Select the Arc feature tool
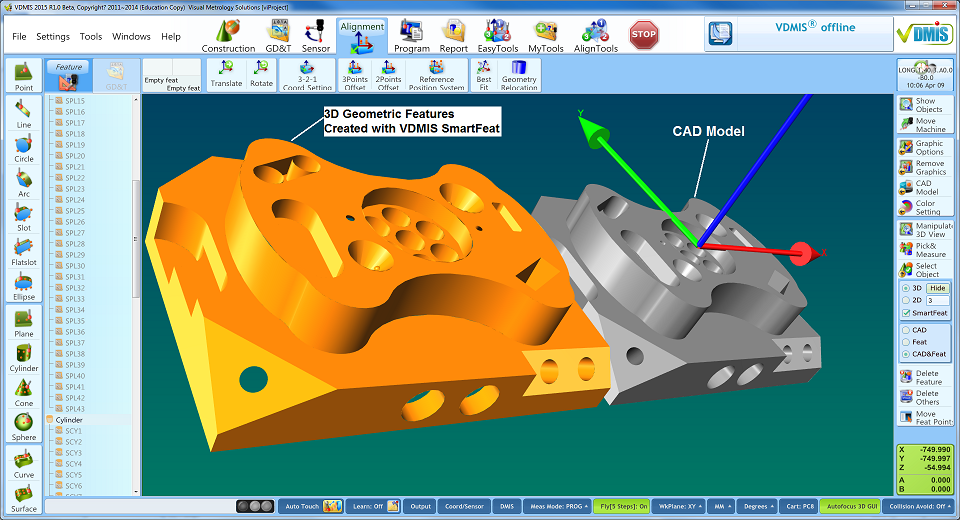 click(24, 183)
